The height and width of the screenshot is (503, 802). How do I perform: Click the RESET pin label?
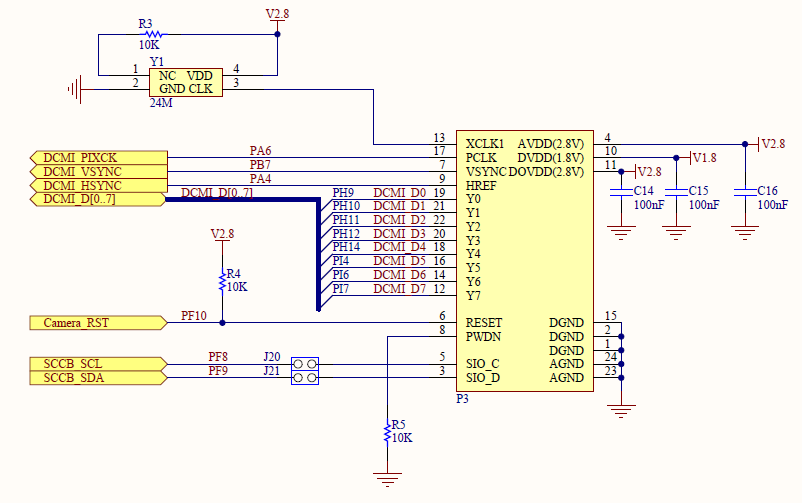(484, 323)
